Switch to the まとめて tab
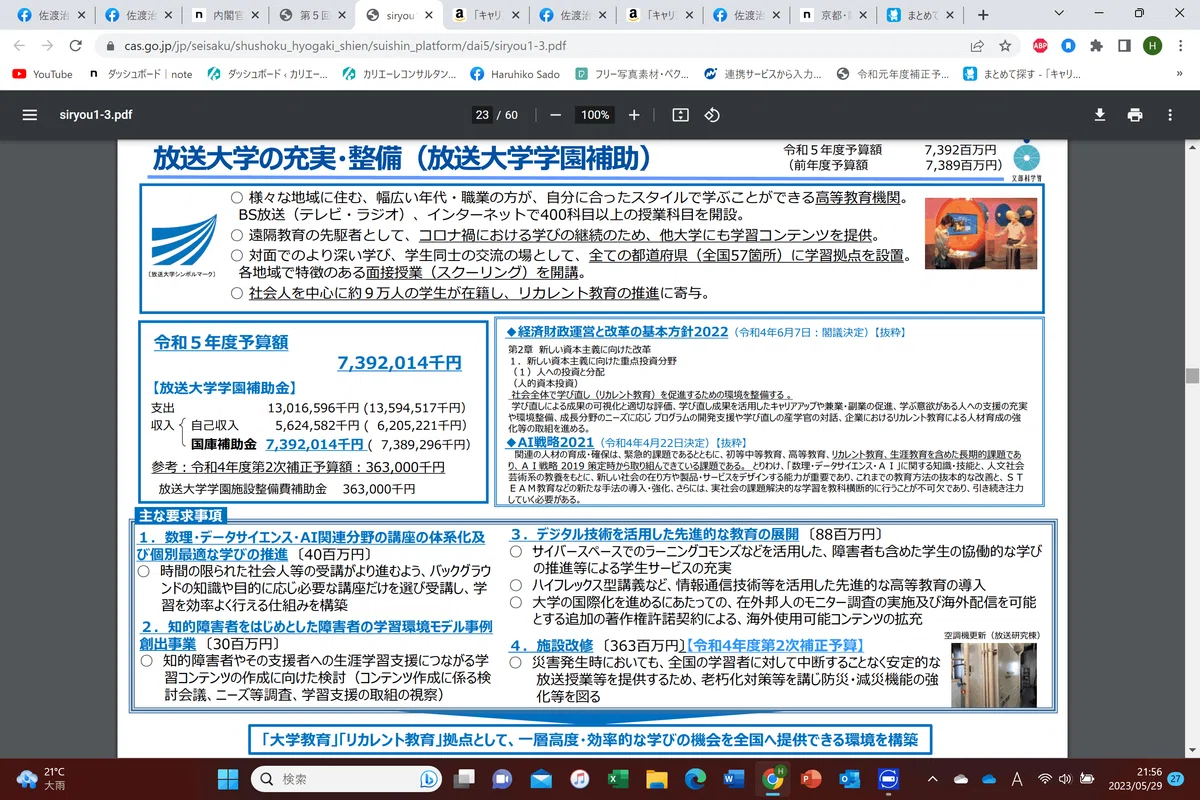 (921, 15)
